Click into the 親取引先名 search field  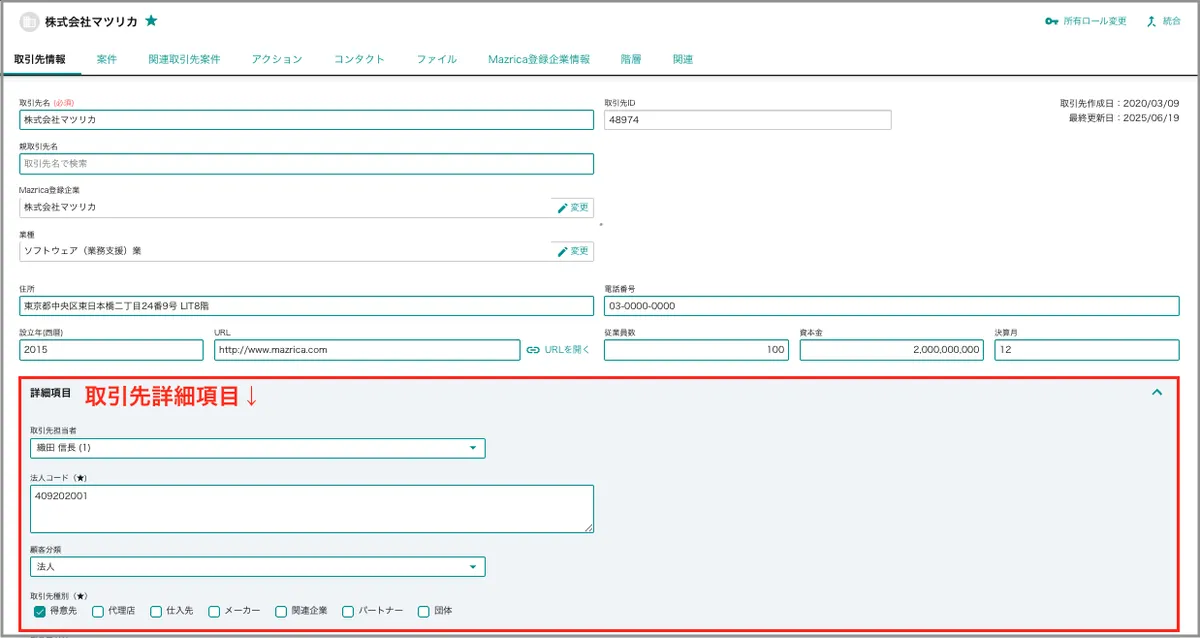tap(306, 164)
